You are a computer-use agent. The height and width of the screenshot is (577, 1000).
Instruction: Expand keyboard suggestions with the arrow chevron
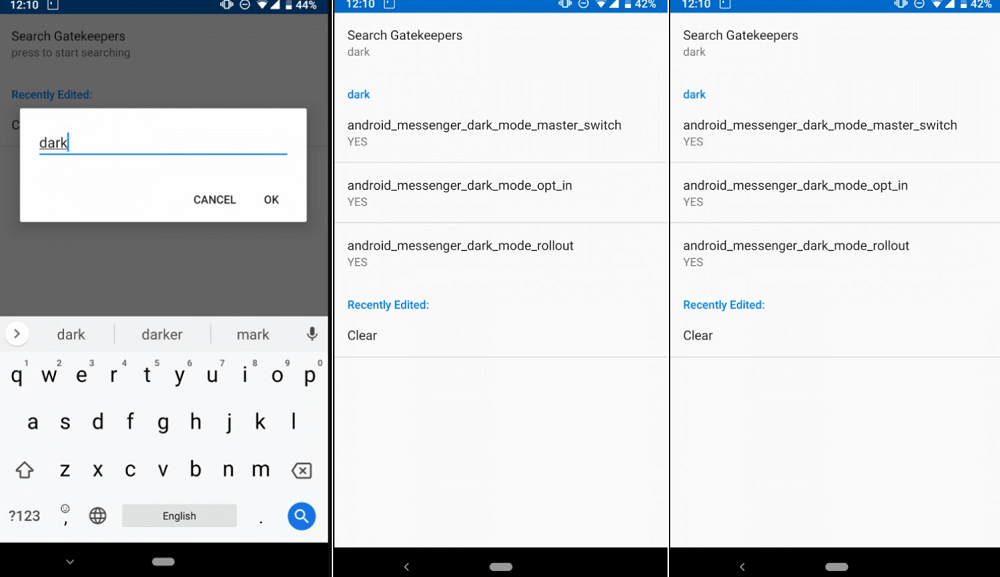pos(17,333)
